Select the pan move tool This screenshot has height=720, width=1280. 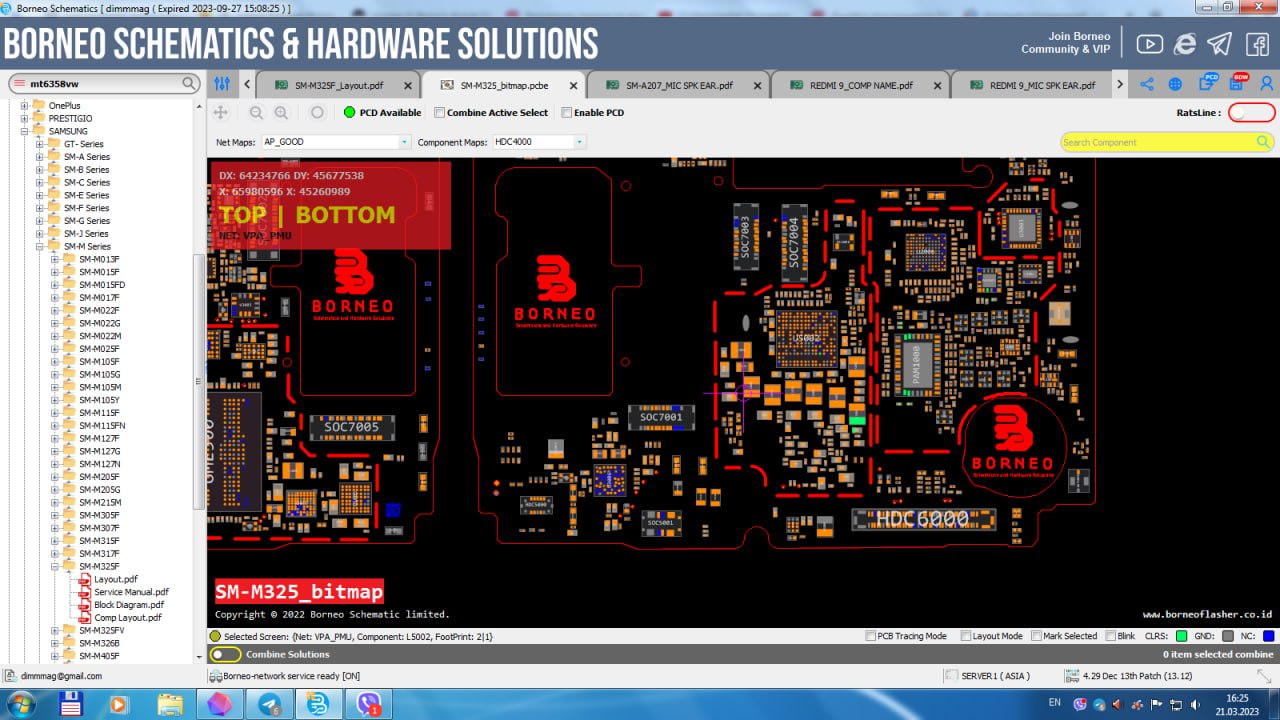pos(221,113)
